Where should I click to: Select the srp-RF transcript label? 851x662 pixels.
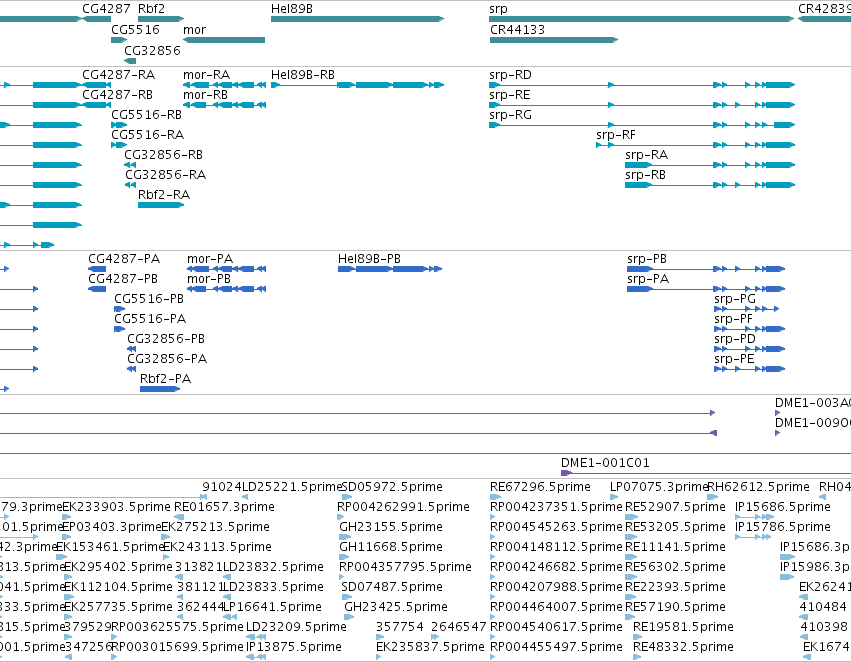point(615,135)
